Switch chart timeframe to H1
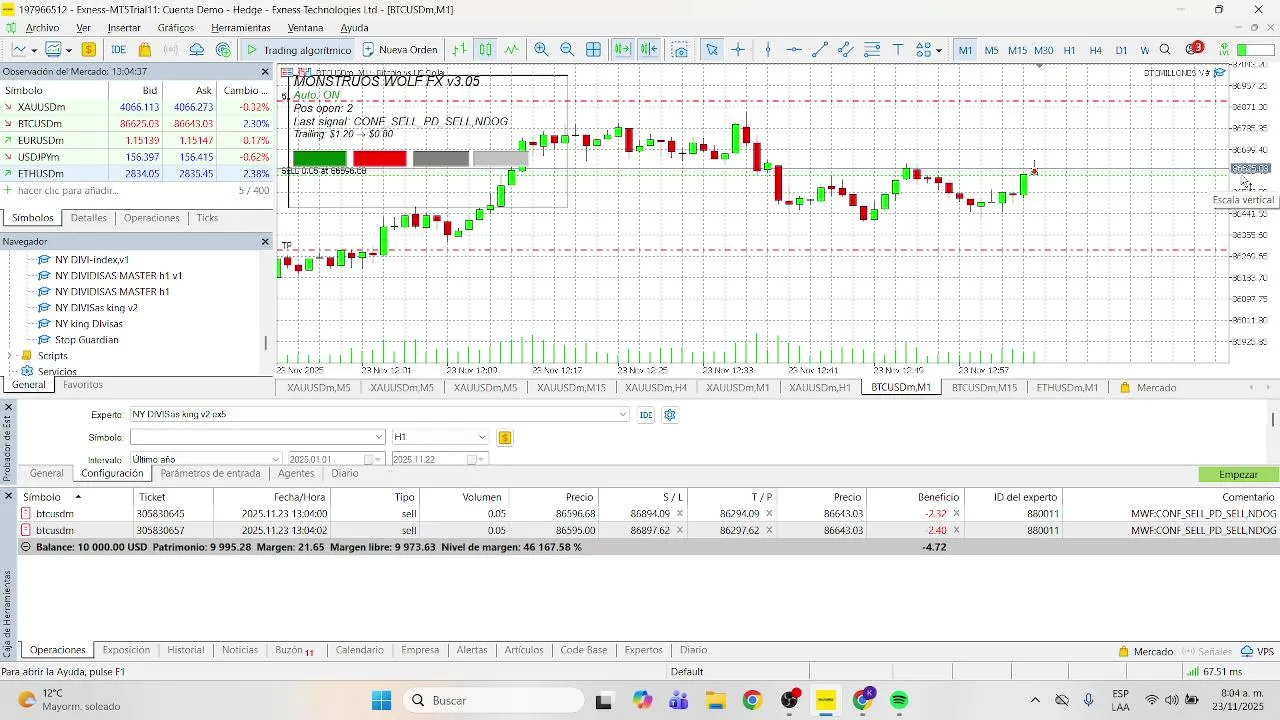Image resolution: width=1280 pixels, height=720 pixels. click(1070, 50)
